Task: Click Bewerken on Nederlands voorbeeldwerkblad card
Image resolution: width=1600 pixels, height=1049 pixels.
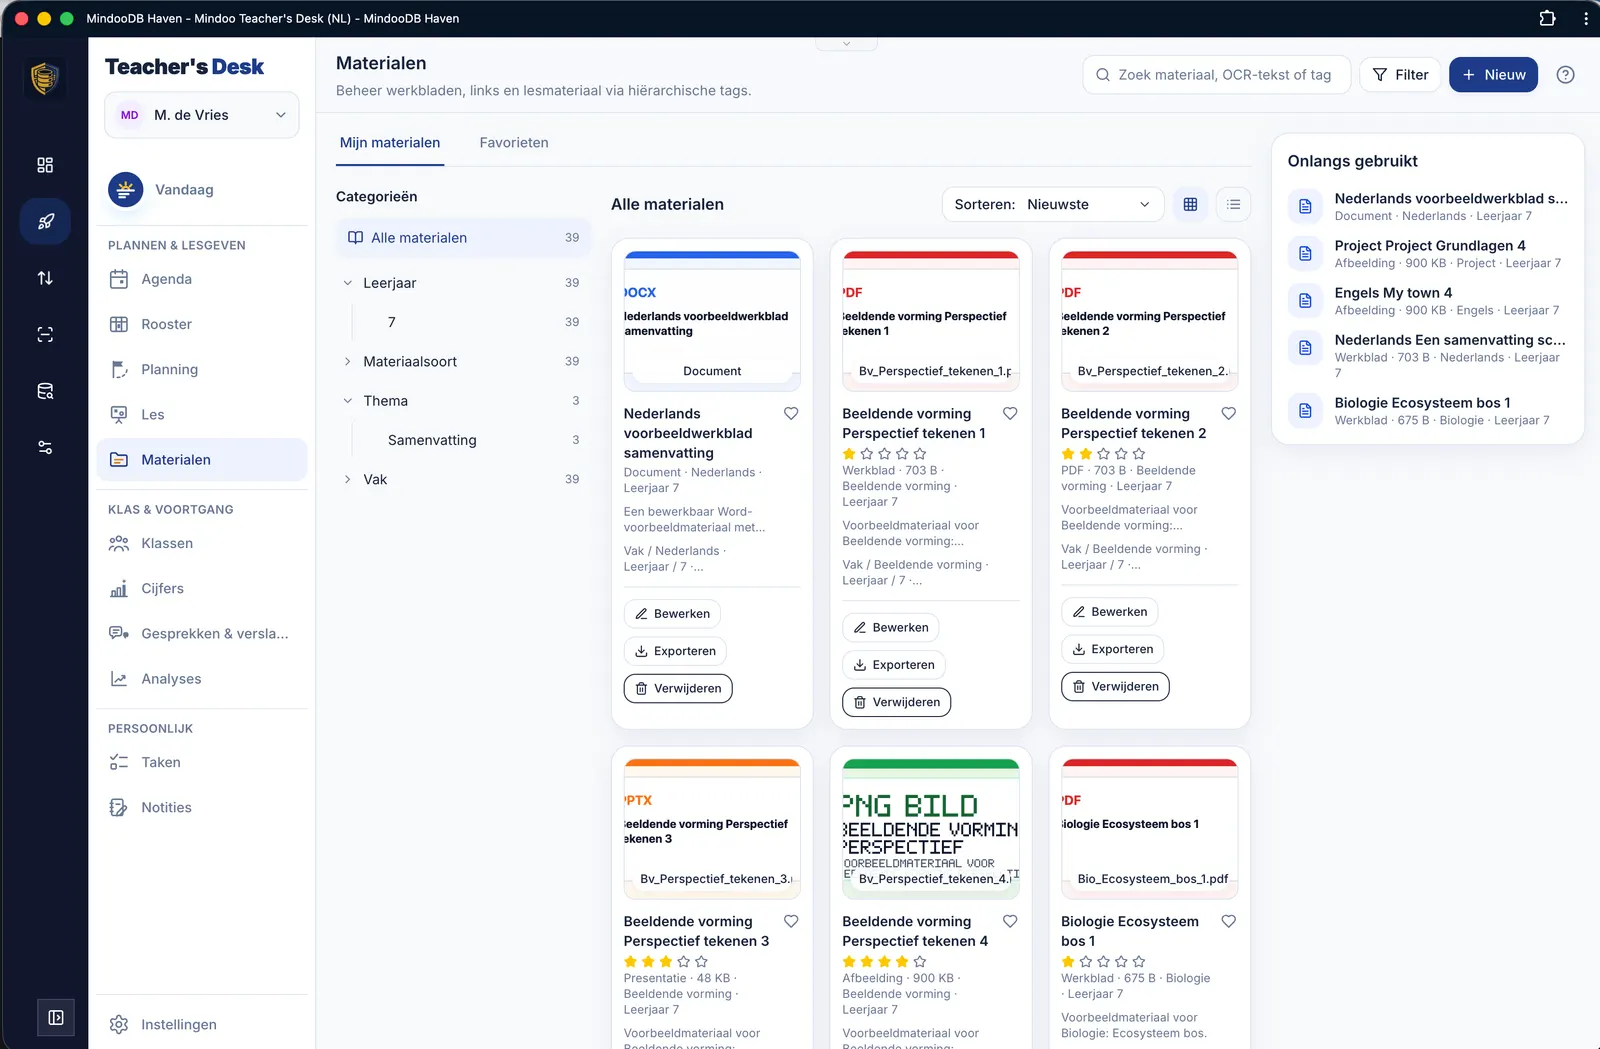Action: [672, 614]
